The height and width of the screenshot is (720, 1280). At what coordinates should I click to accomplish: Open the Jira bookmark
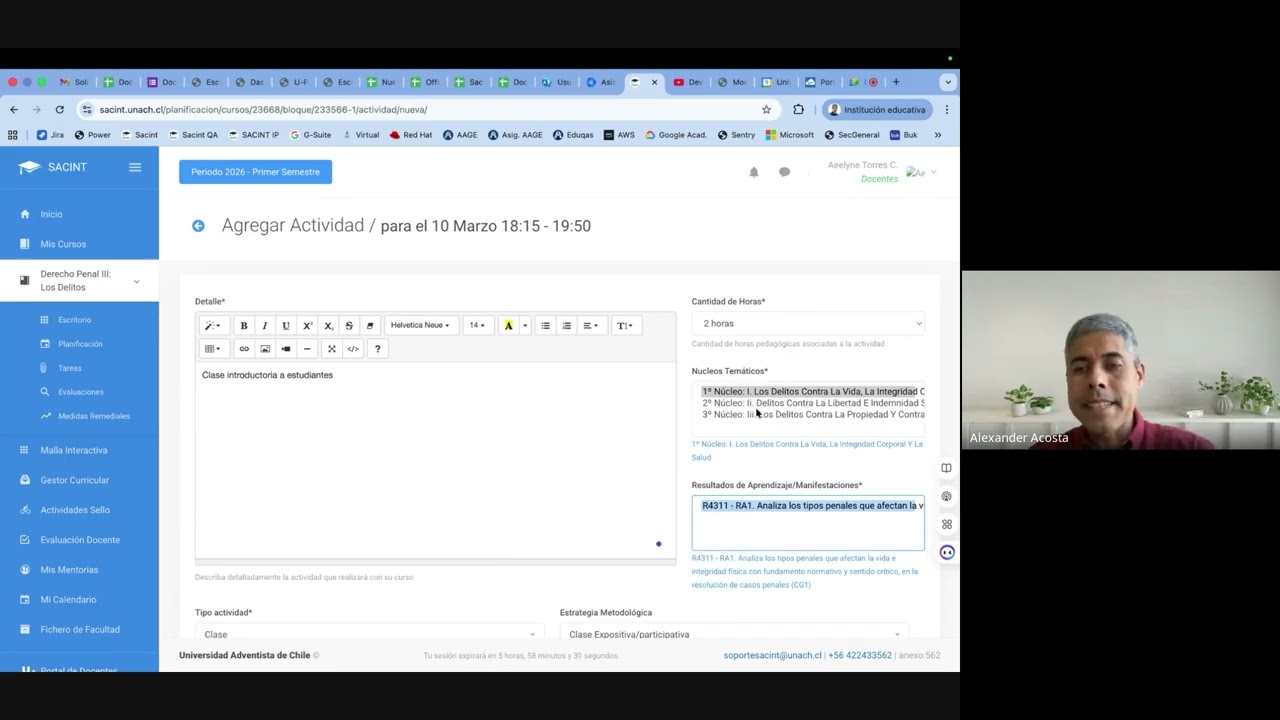(x=50, y=135)
